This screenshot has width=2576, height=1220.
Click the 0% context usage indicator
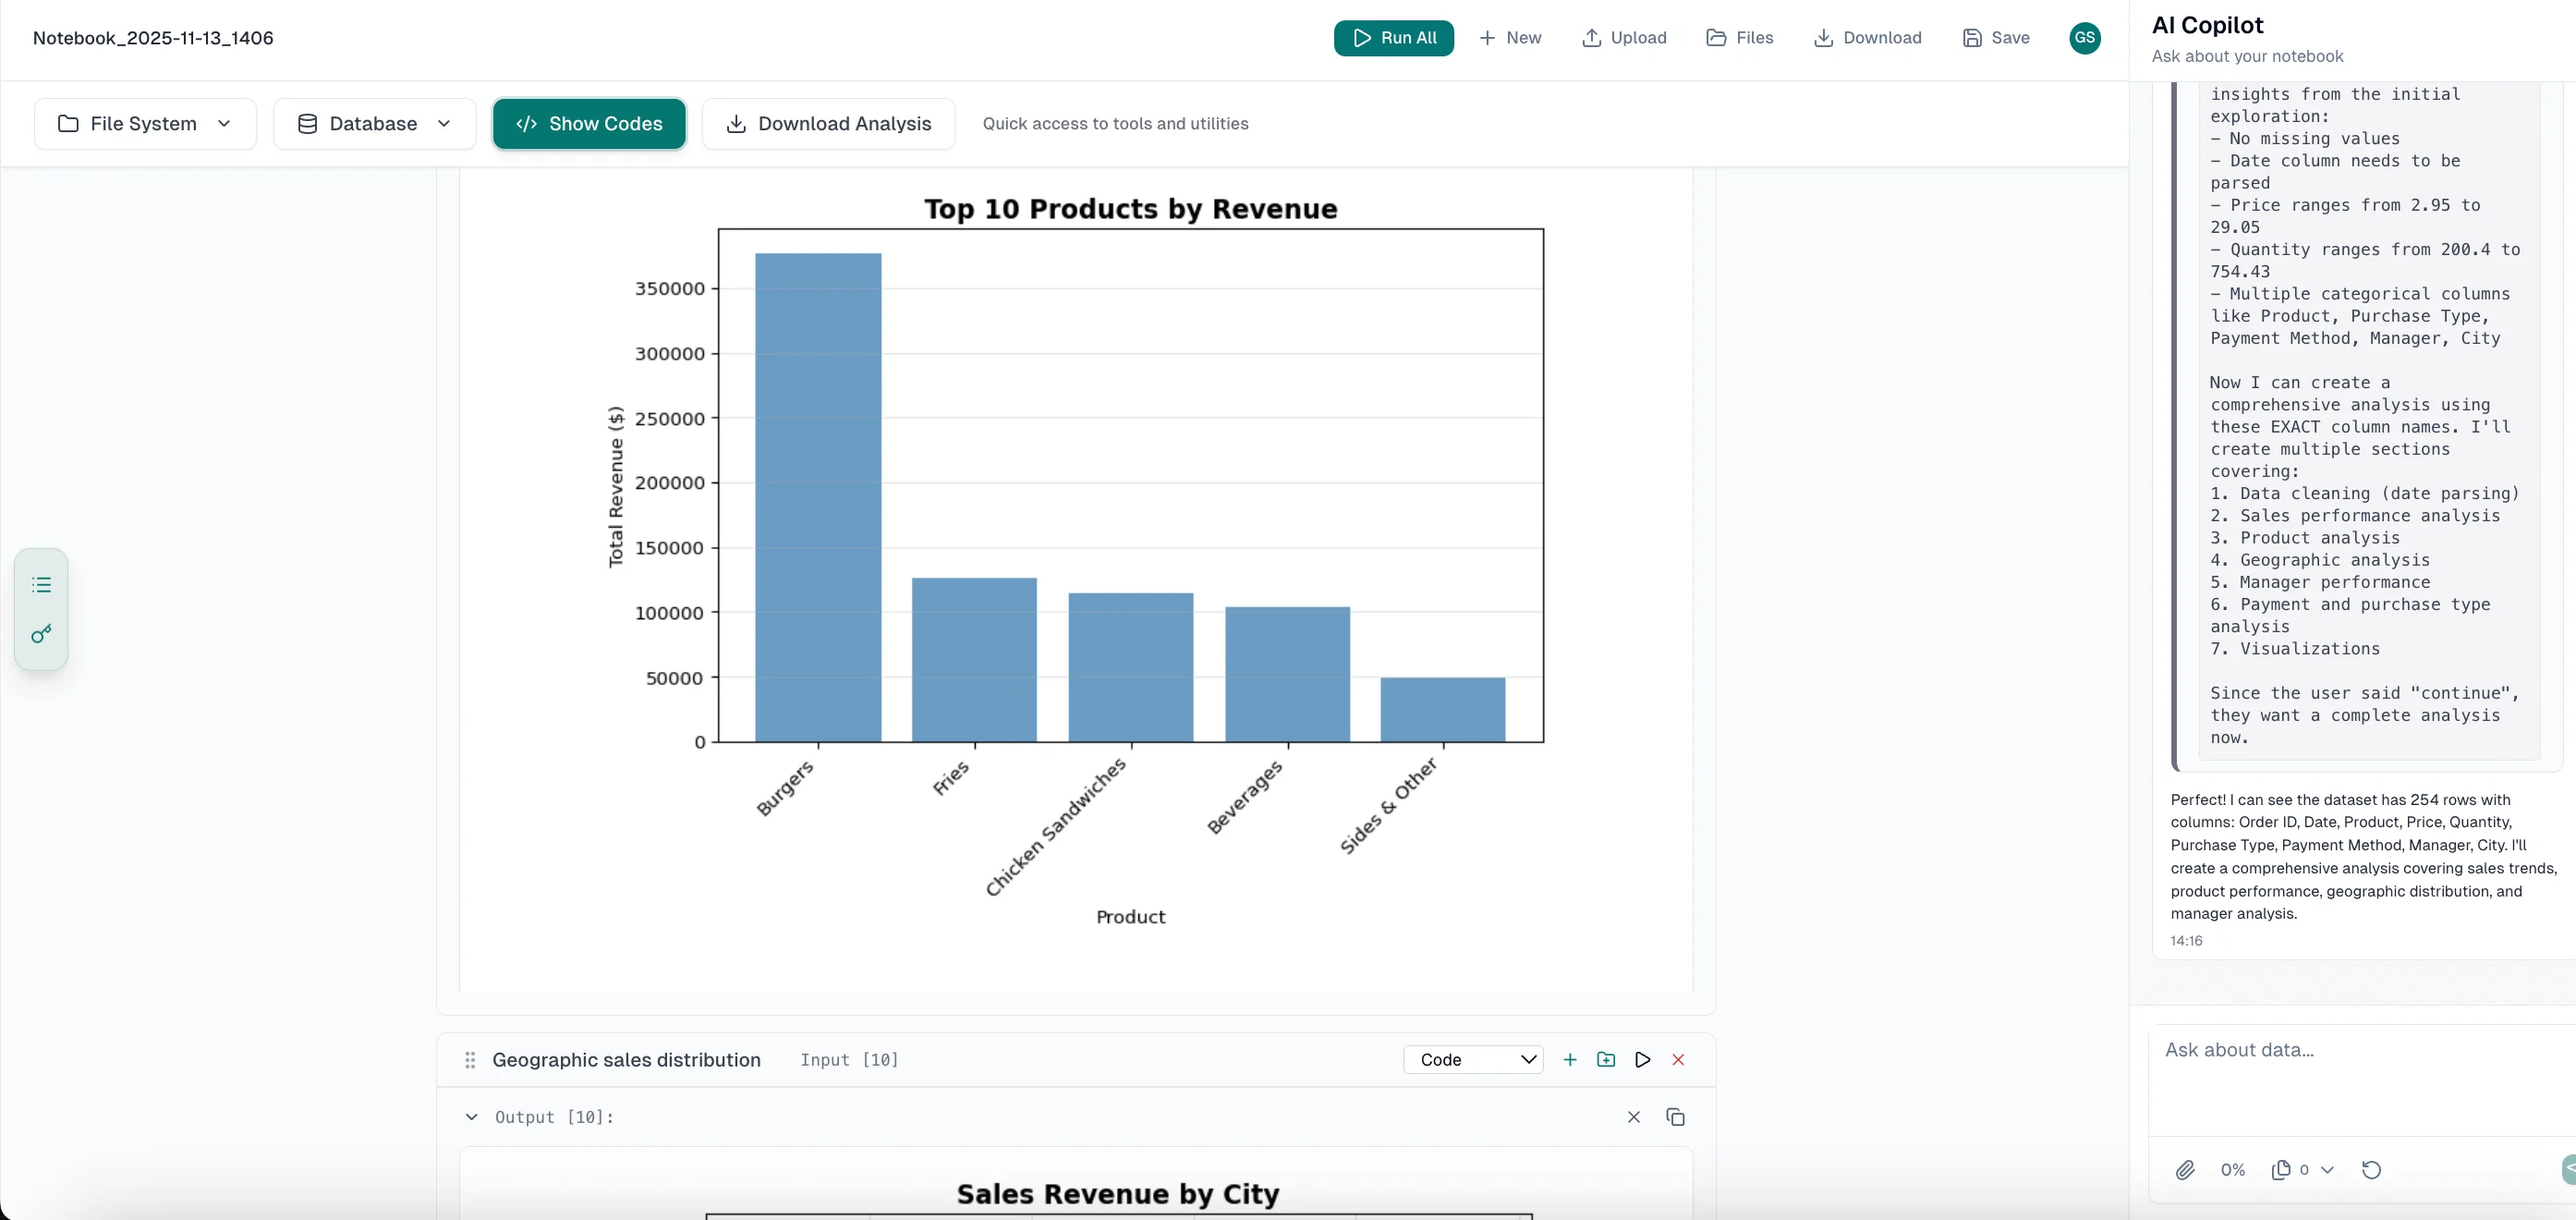[x=2232, y=1170]
